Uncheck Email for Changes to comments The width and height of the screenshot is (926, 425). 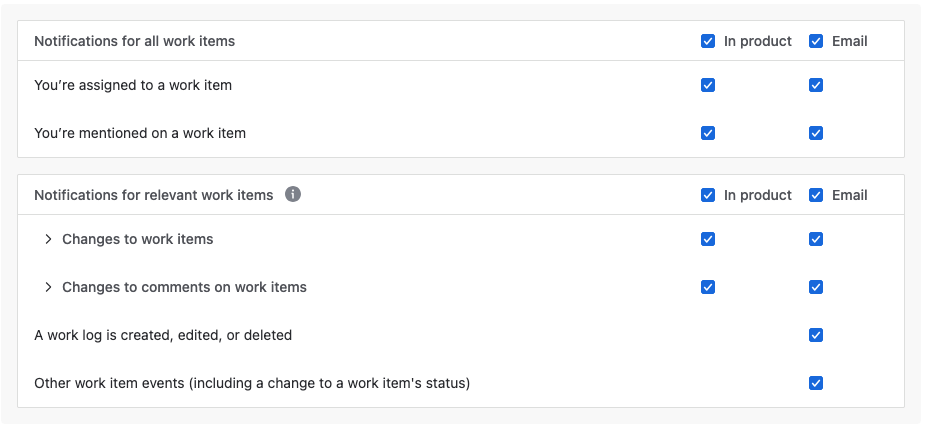(816, 287)
